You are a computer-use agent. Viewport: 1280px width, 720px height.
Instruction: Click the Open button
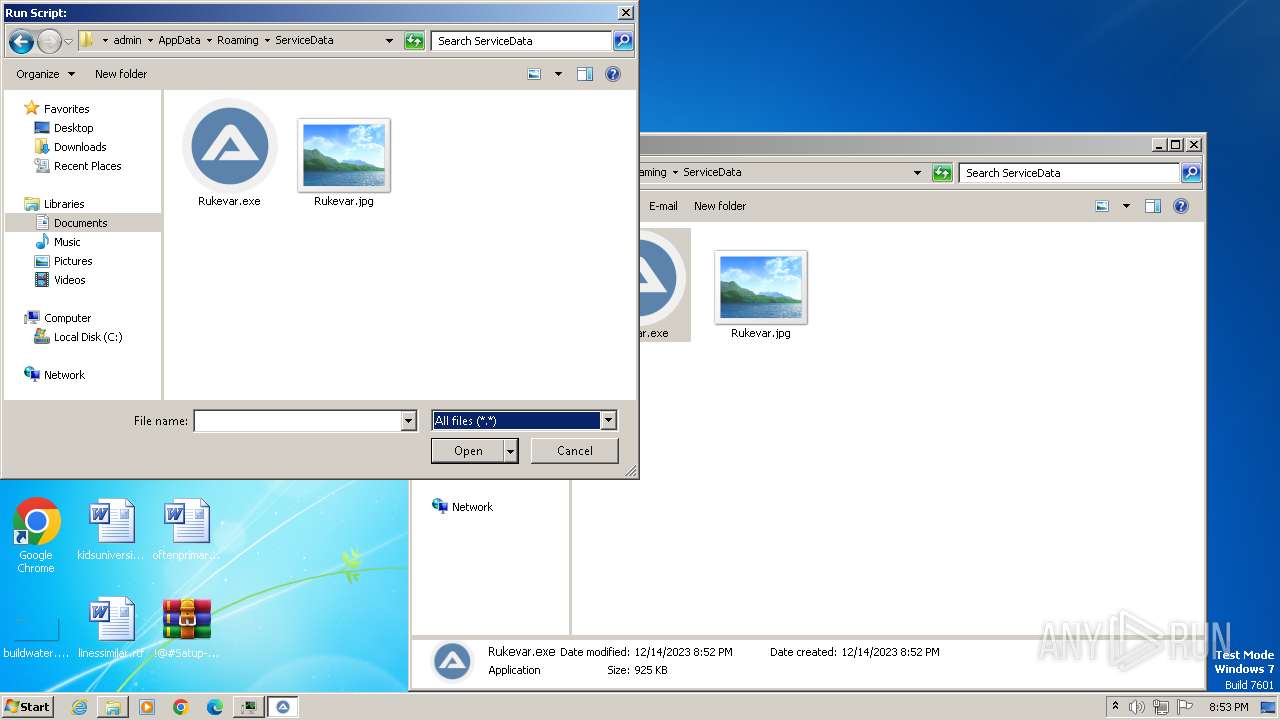[468, 451]
